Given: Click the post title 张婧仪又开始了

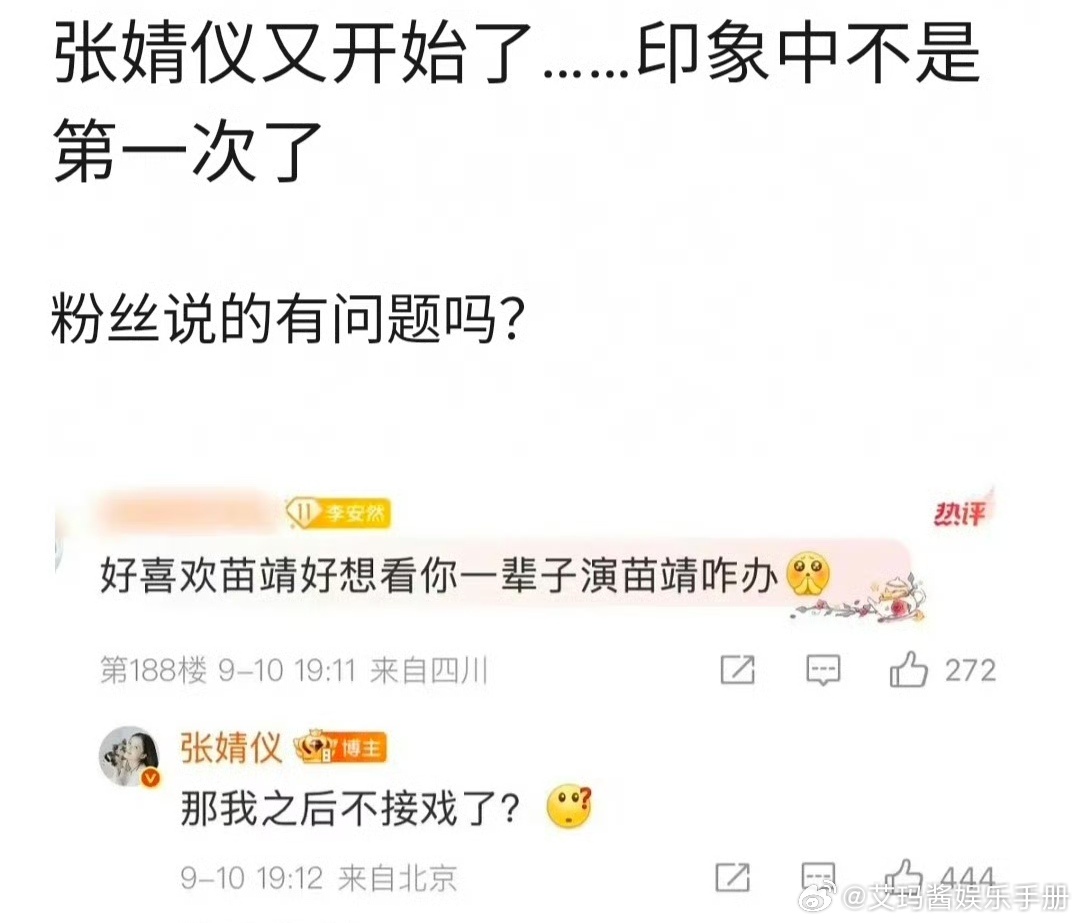Looking at the screenshot, I should click(292, 53).
